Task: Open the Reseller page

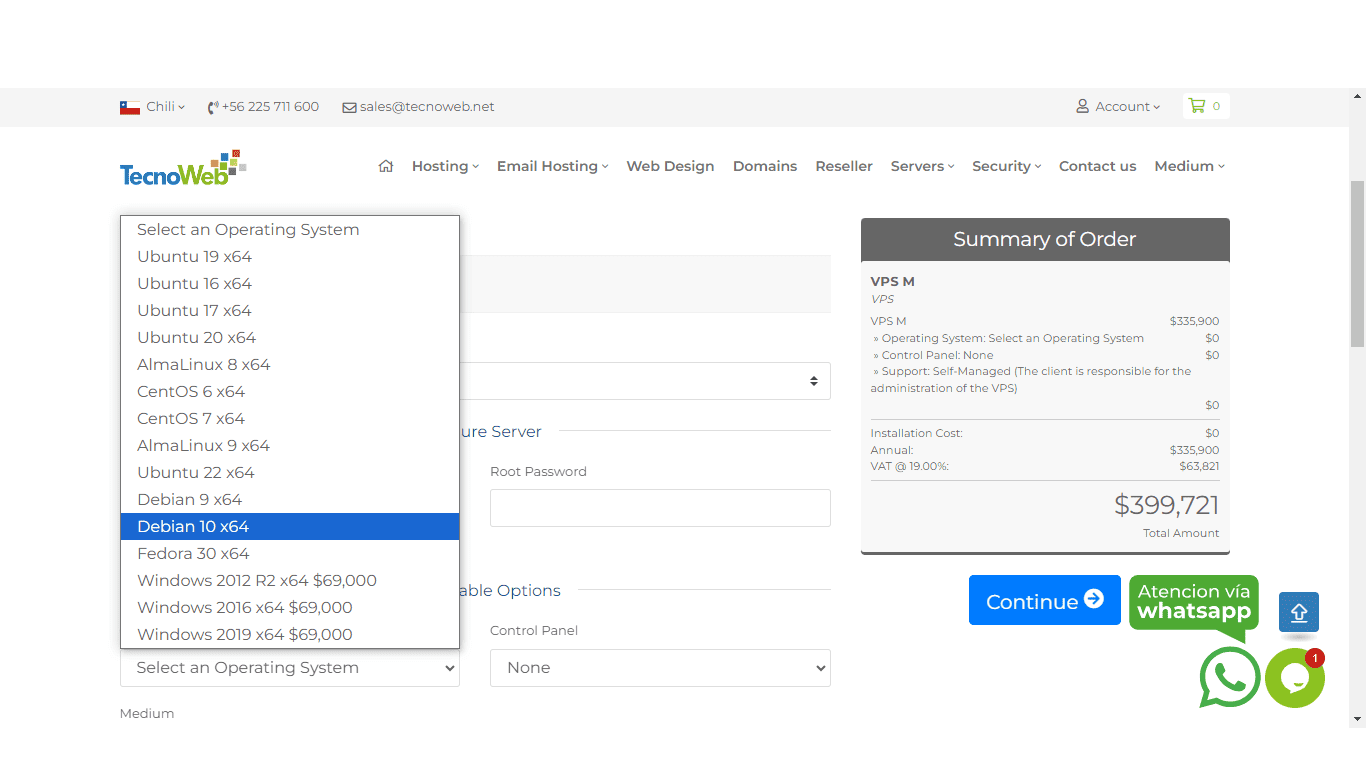Action: [x=844, y=166]
